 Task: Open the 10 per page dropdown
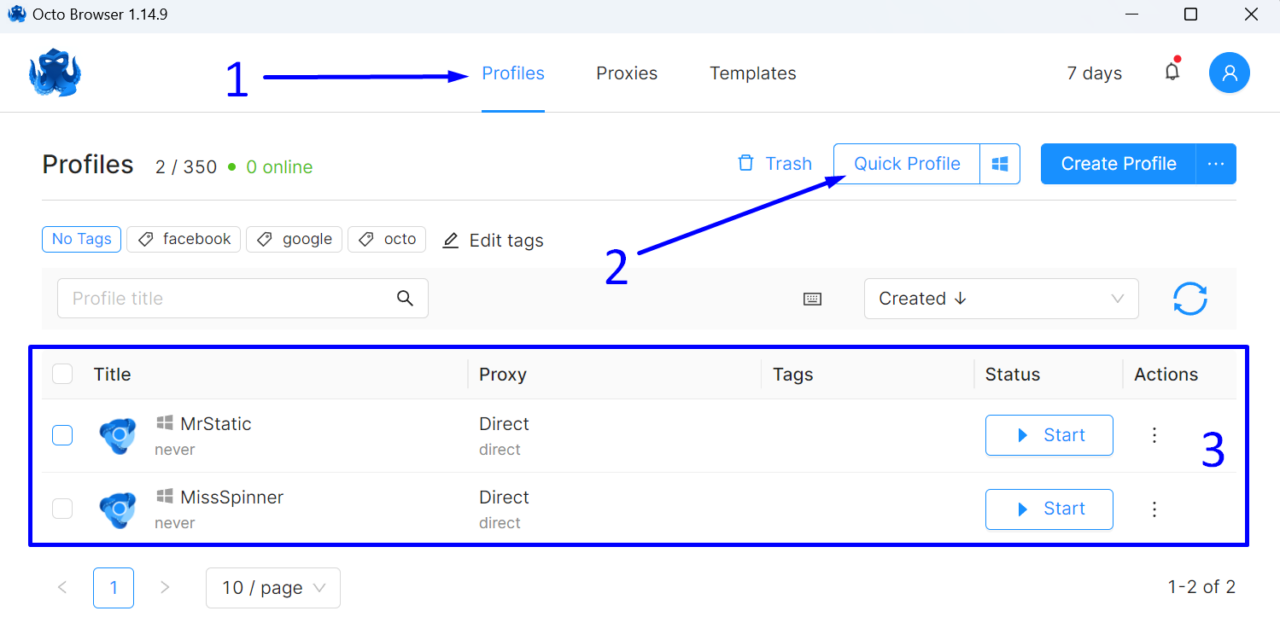[272, 587]
